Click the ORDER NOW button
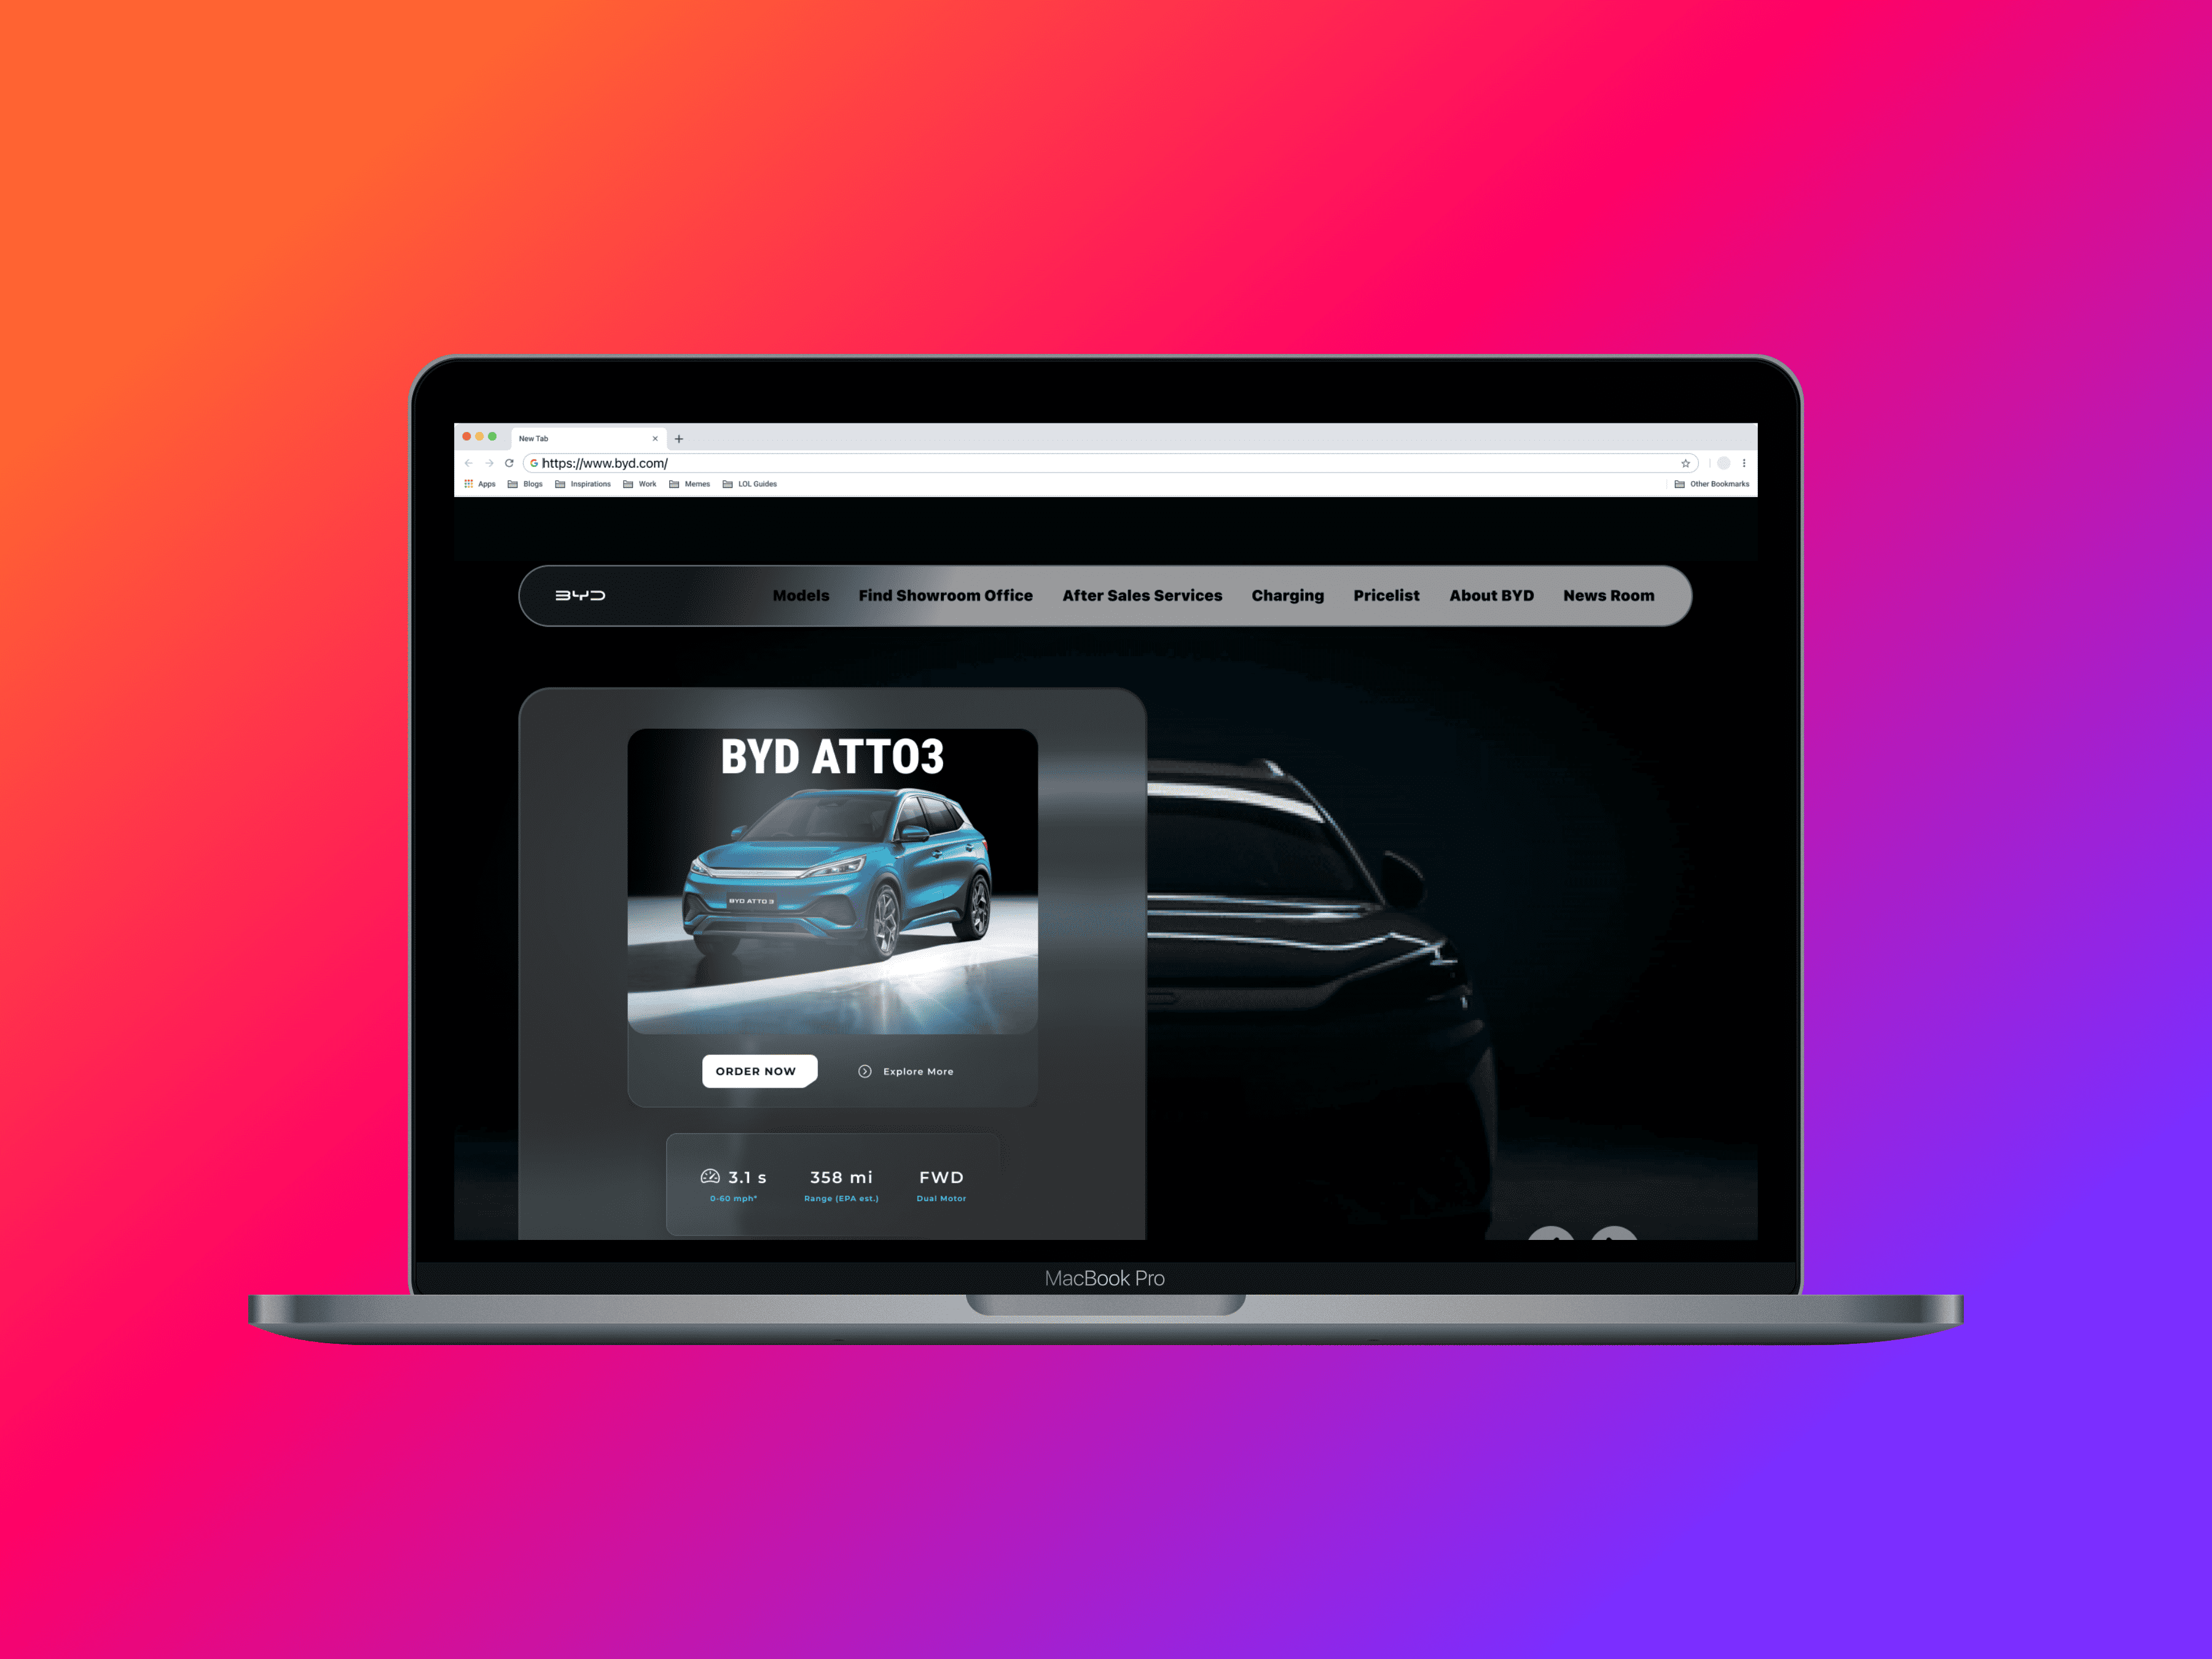Screen dimensions: 2212x1659 (x=754, y=1070)
